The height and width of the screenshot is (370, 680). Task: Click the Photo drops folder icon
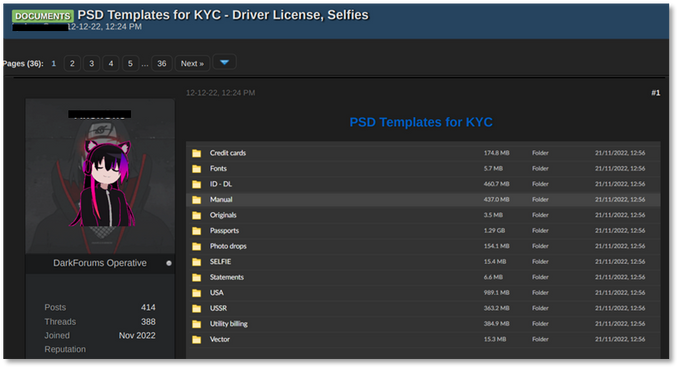197,246
